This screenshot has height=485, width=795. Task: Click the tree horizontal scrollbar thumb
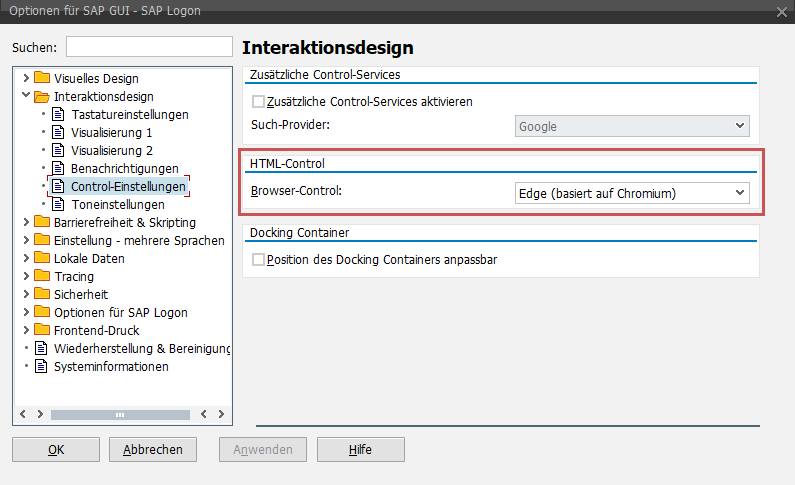(x=120, y=415)
